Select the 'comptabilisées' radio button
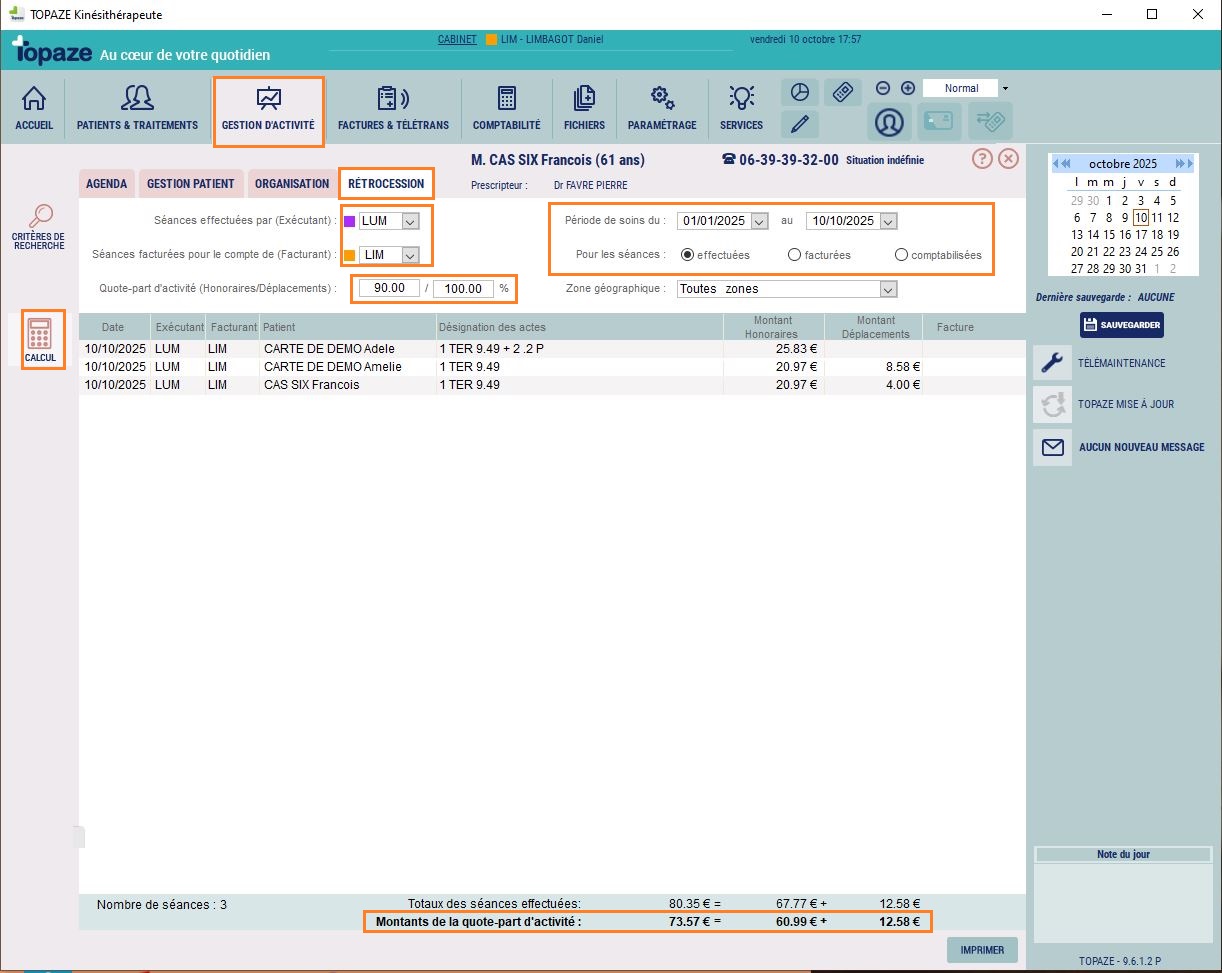The height and width of the screenshot is (973, 1222). (x=902, y=255)
